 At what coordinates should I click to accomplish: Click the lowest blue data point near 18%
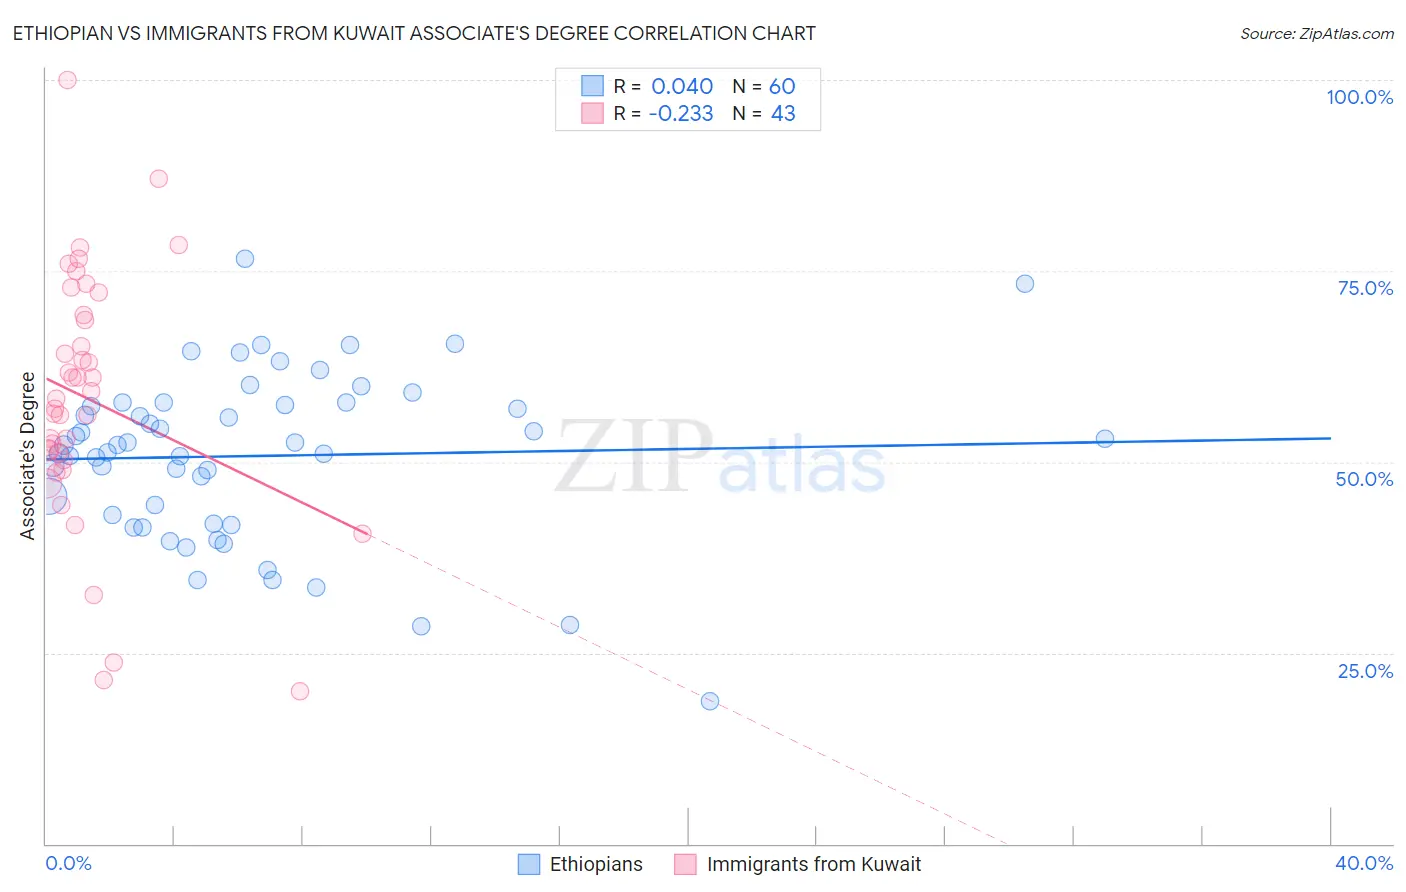[x=710, y=701]
